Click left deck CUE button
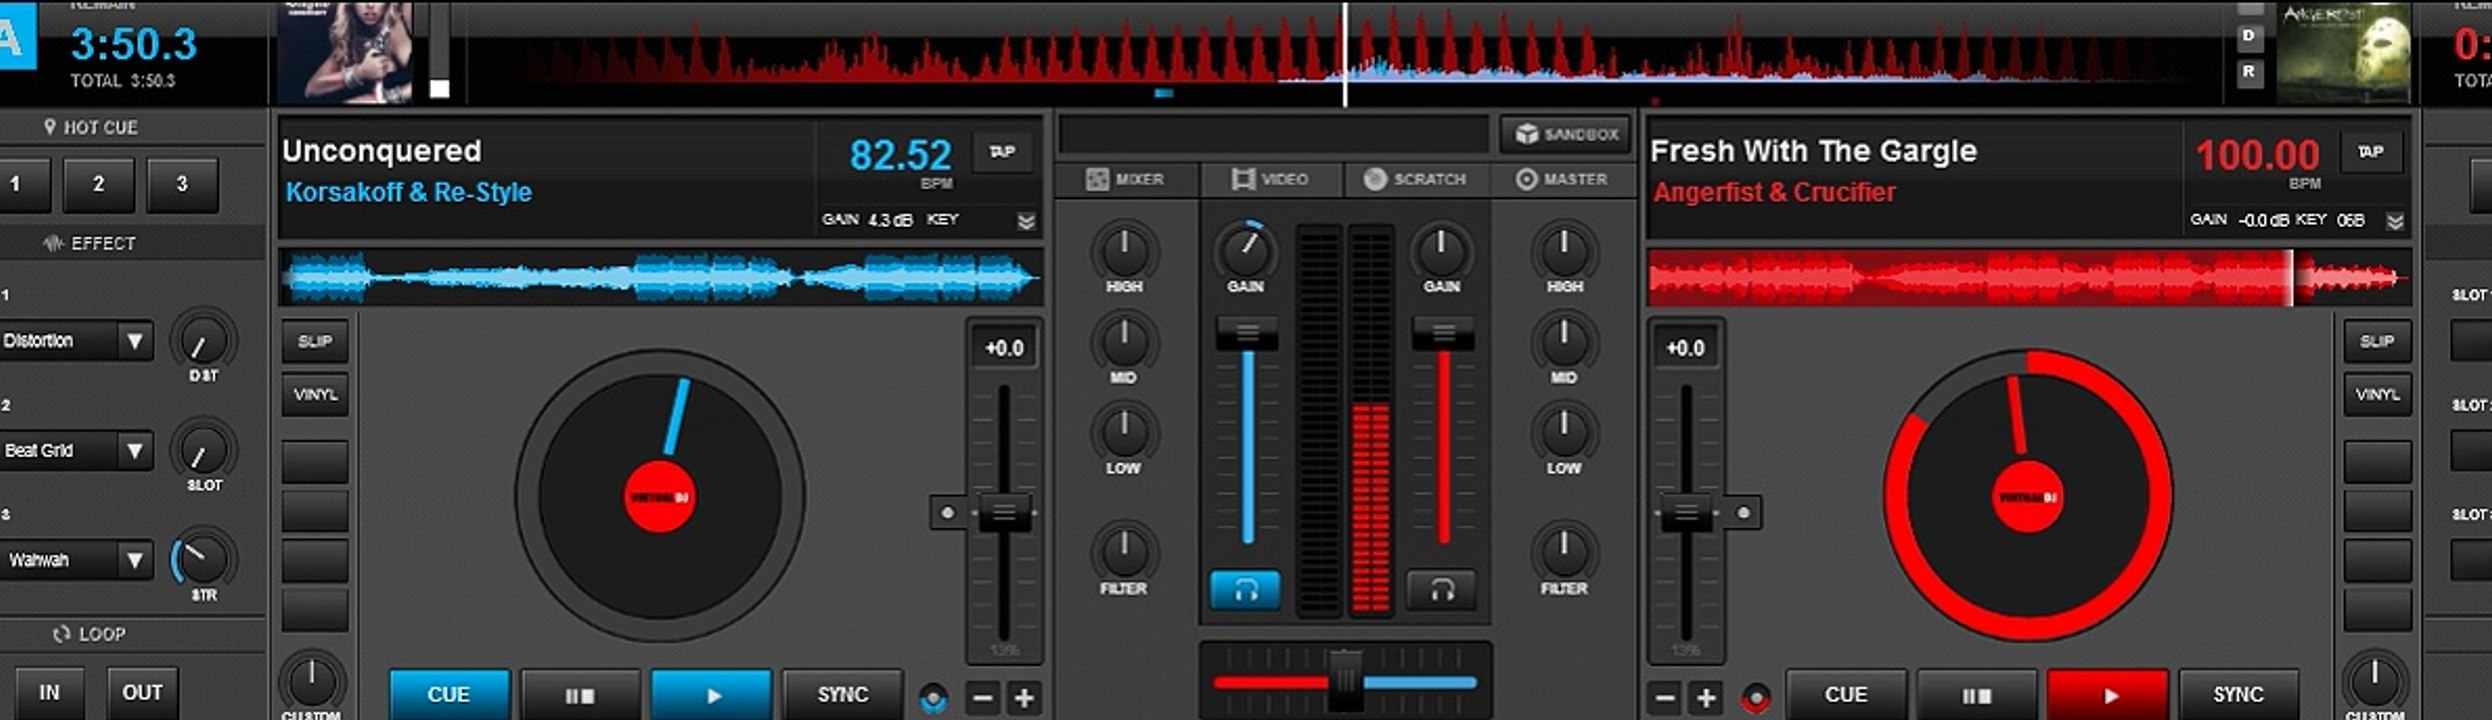This screenshot has width=2492, height=720. pyautogui.click(x=449, y=695)
